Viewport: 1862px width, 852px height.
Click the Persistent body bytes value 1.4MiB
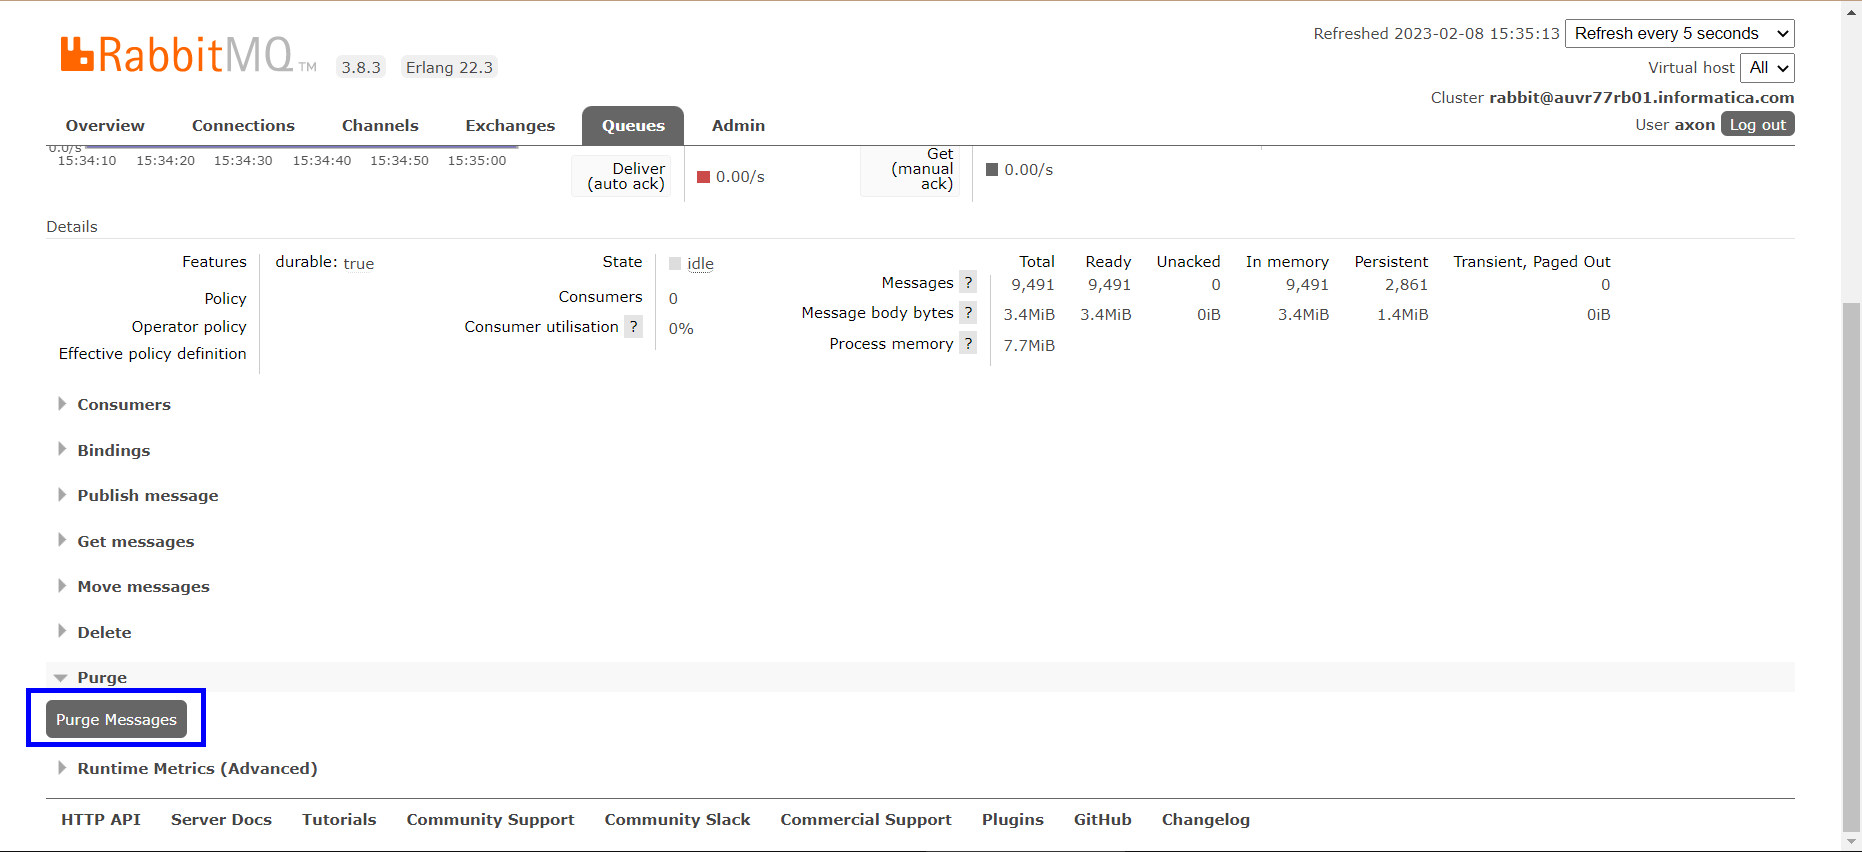1402,315
